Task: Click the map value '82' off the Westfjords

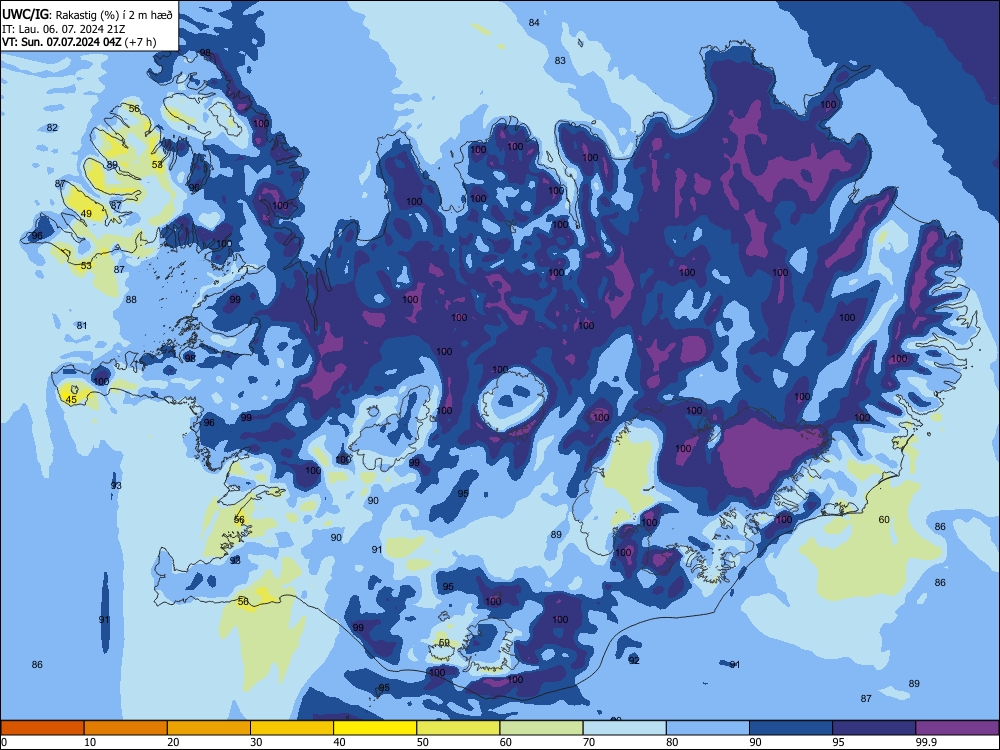Action: (x=52, y=128)
